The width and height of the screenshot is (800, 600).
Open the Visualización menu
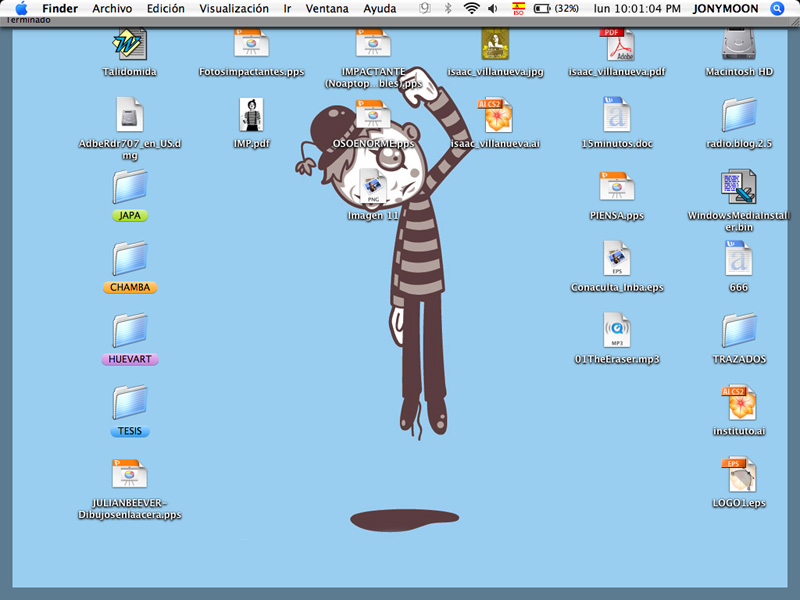coord(234,9)
